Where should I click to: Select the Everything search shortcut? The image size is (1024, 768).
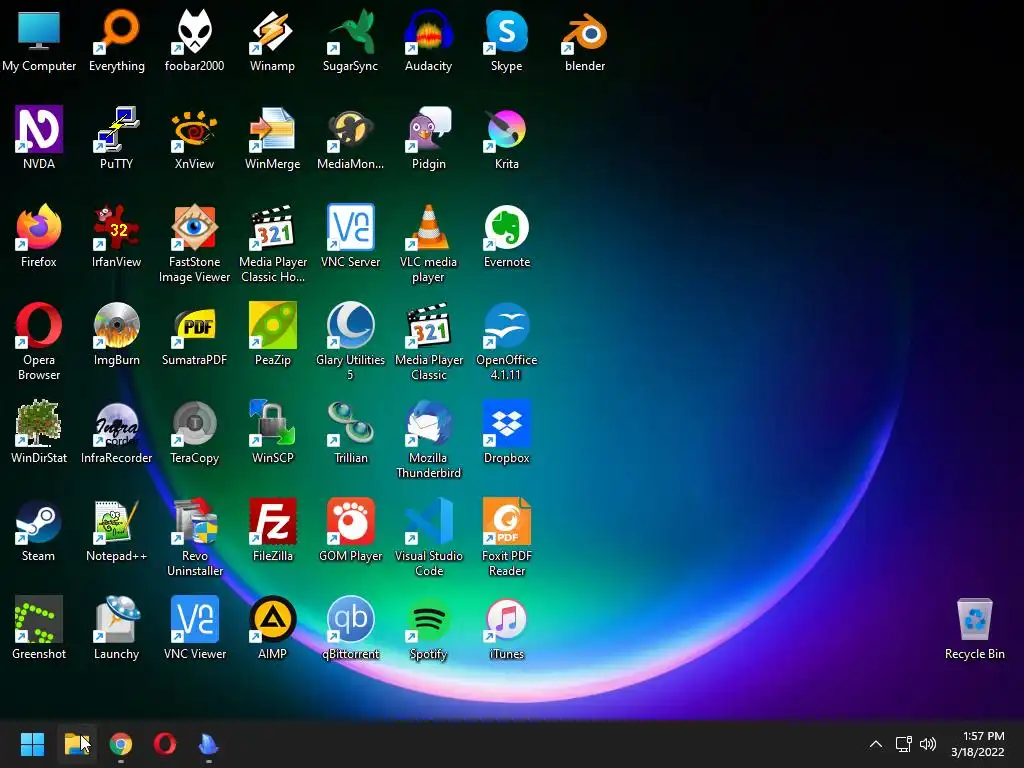pos(117,31)
